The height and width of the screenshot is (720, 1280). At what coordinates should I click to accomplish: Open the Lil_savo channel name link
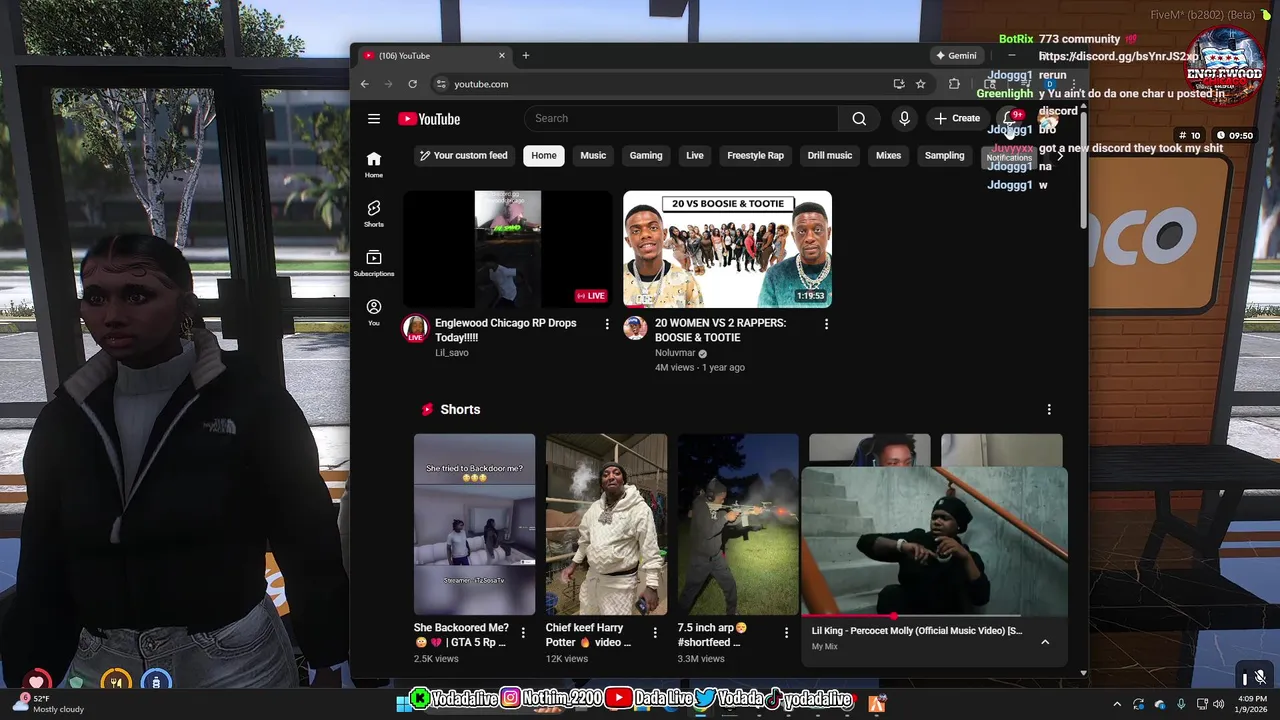pos(452,353)
